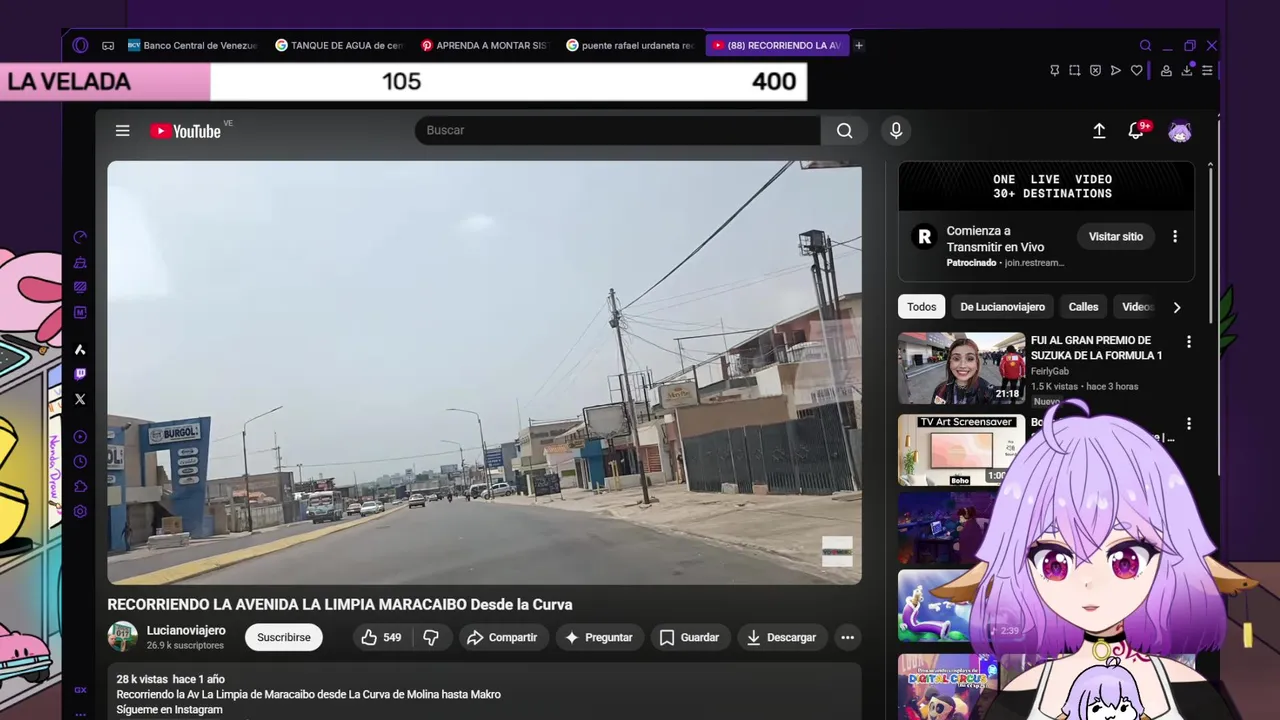Select the De Lucianoviajero chip

1002,307
